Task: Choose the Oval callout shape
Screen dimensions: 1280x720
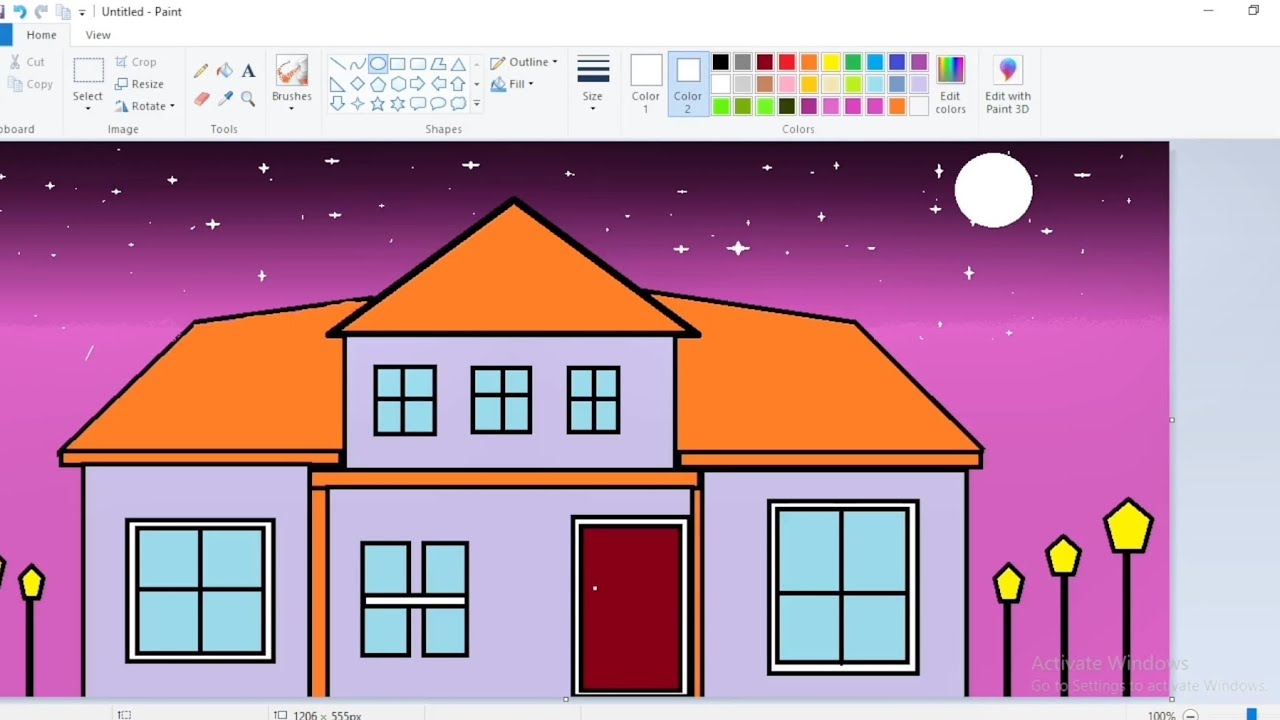Action: (x=438, y=104)
